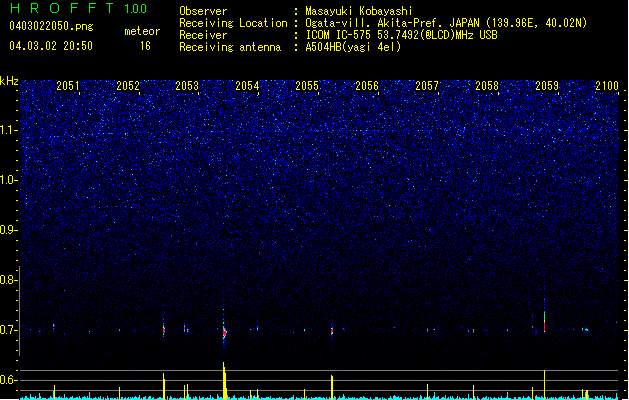Click the ICOM IC-575 receiver text

click(401, 35)
